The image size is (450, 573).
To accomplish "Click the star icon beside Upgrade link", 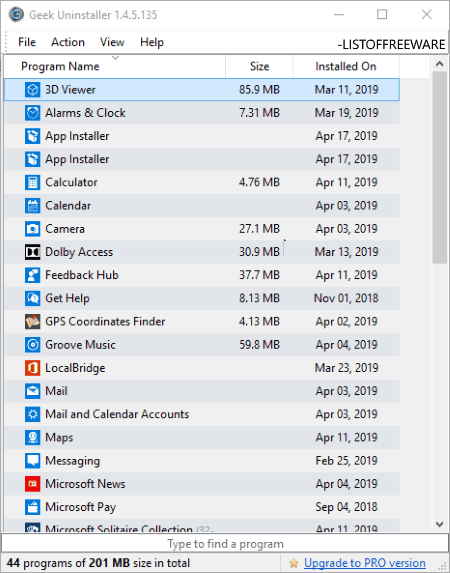I will [x=293, y=563].
